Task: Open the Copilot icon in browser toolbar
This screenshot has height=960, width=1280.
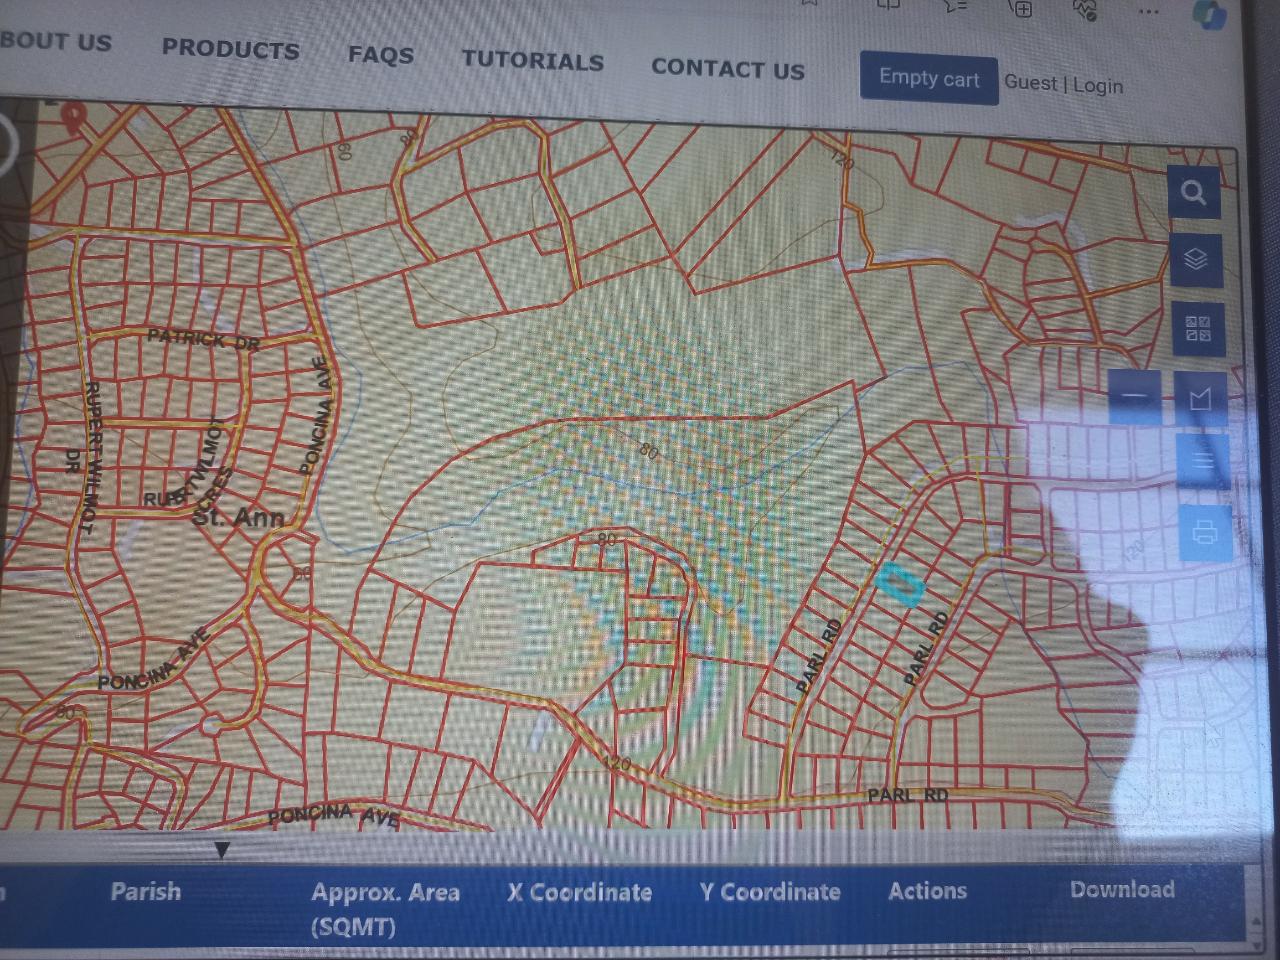Action: coord(1208,14)
